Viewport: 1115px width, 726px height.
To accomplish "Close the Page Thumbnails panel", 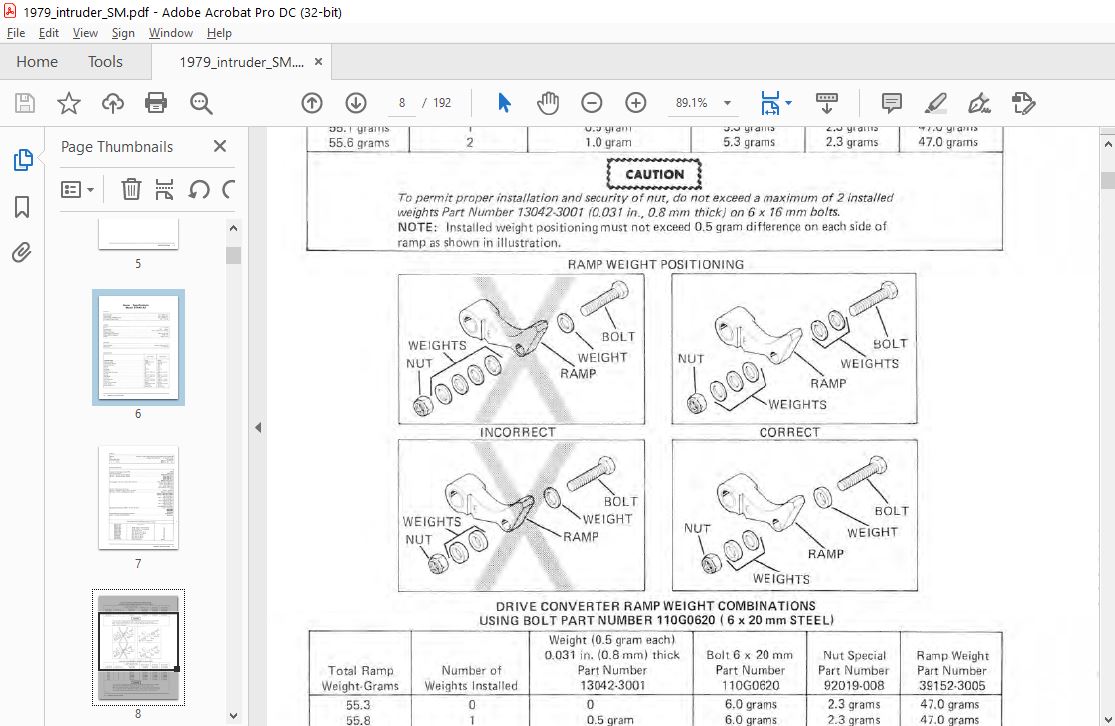I will pyautogui.click(x=220, y=146).
